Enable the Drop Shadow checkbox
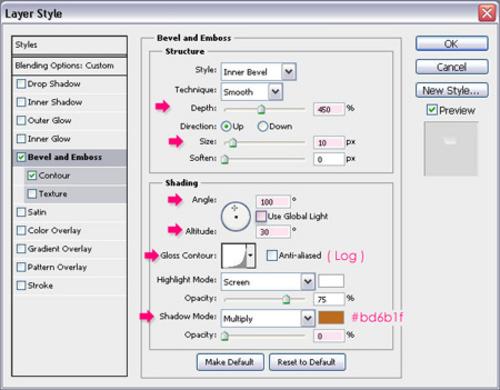This screenshot has width=500, height=390. point(21,84)
